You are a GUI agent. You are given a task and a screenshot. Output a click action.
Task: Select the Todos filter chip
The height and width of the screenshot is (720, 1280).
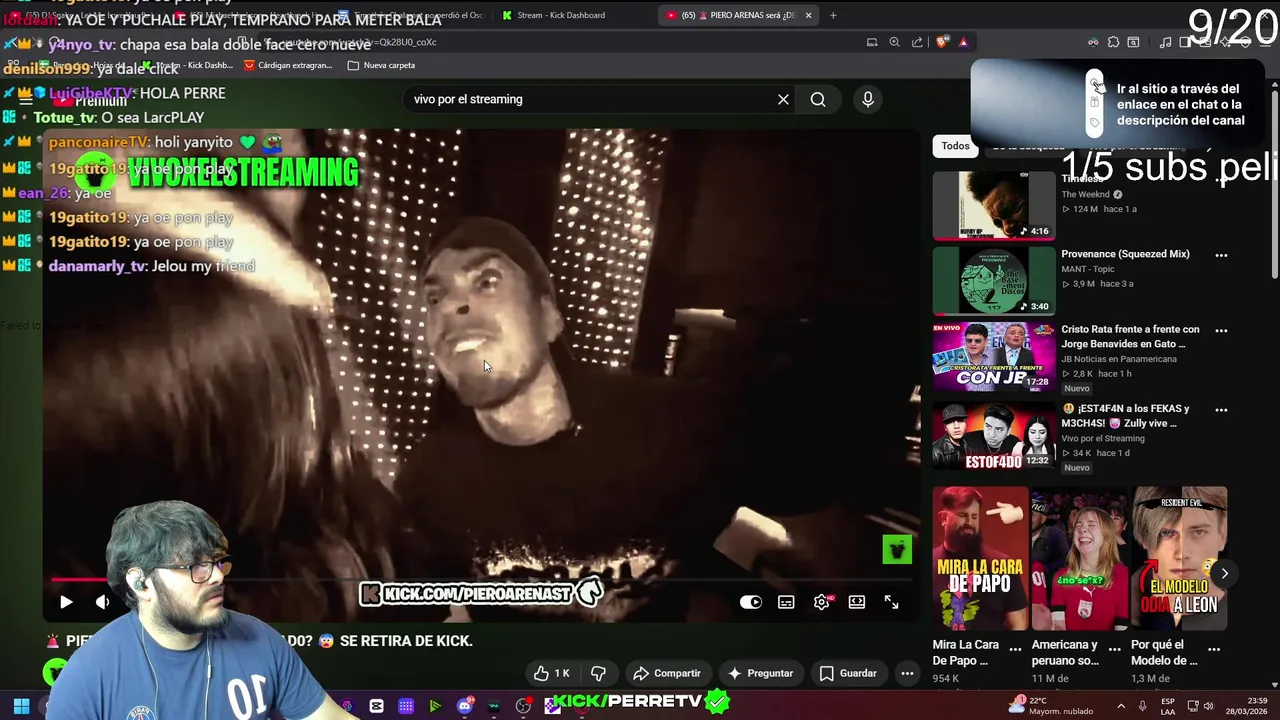coord(955,146)
